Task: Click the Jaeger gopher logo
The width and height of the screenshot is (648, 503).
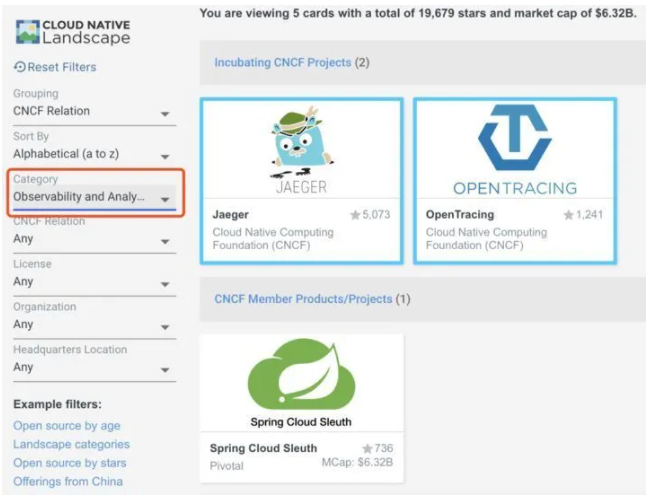Action: coord(302,150)
